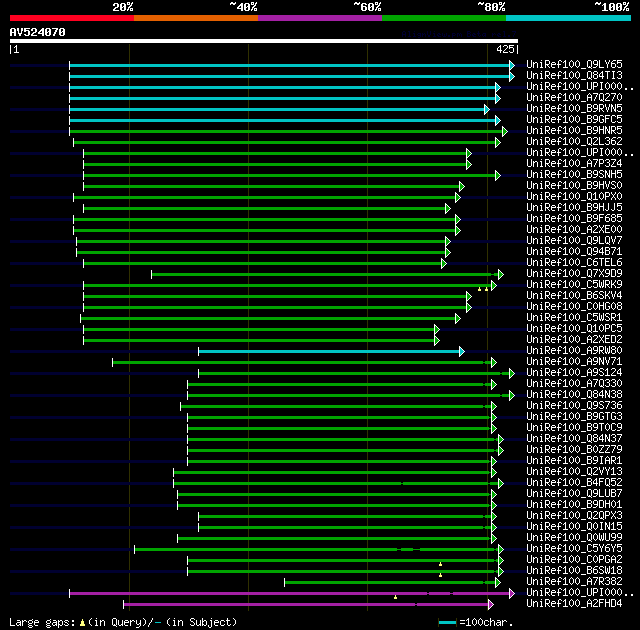Click the UniRef100_A2XED2 label
Image resolution: width=640 pixels, height=630 pixels.
(x=574, y=340)
